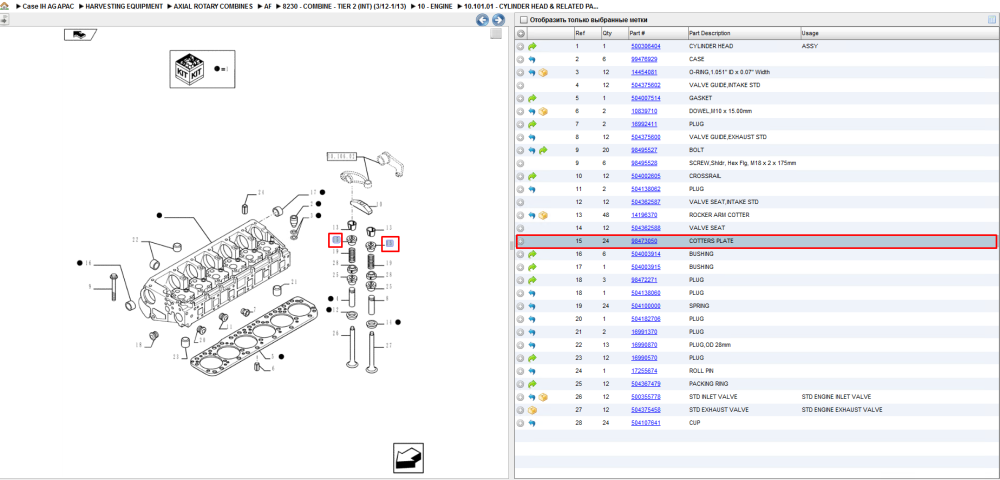
Task: Click callout 27 next to the exhaust valve
Action: [x=387, y=346]
